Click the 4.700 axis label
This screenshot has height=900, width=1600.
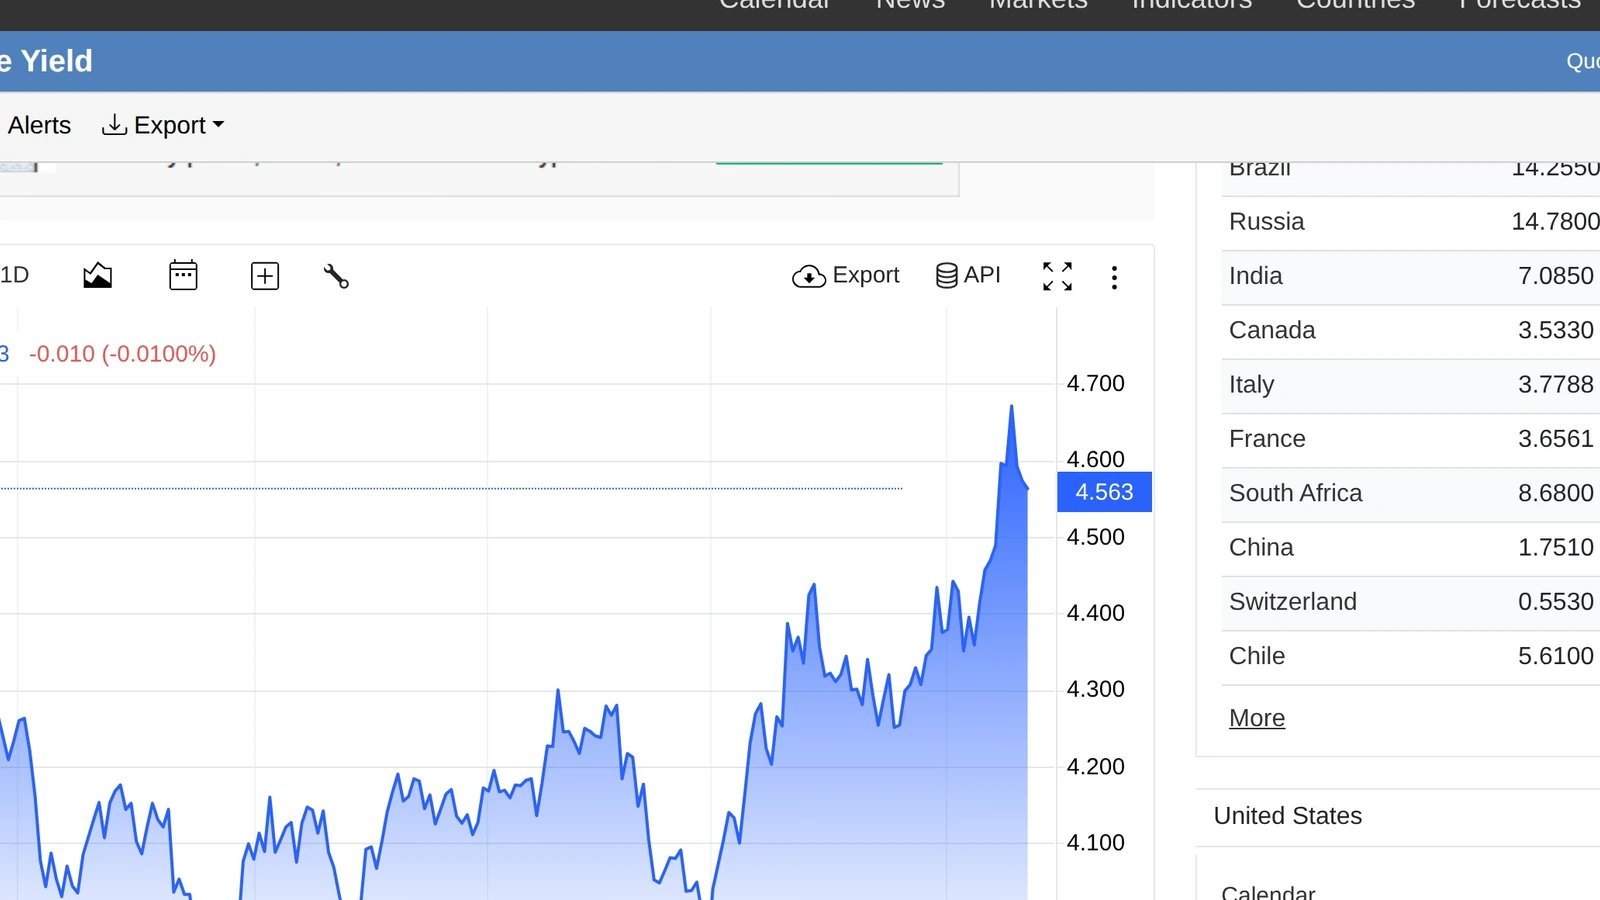point(1096,384)
